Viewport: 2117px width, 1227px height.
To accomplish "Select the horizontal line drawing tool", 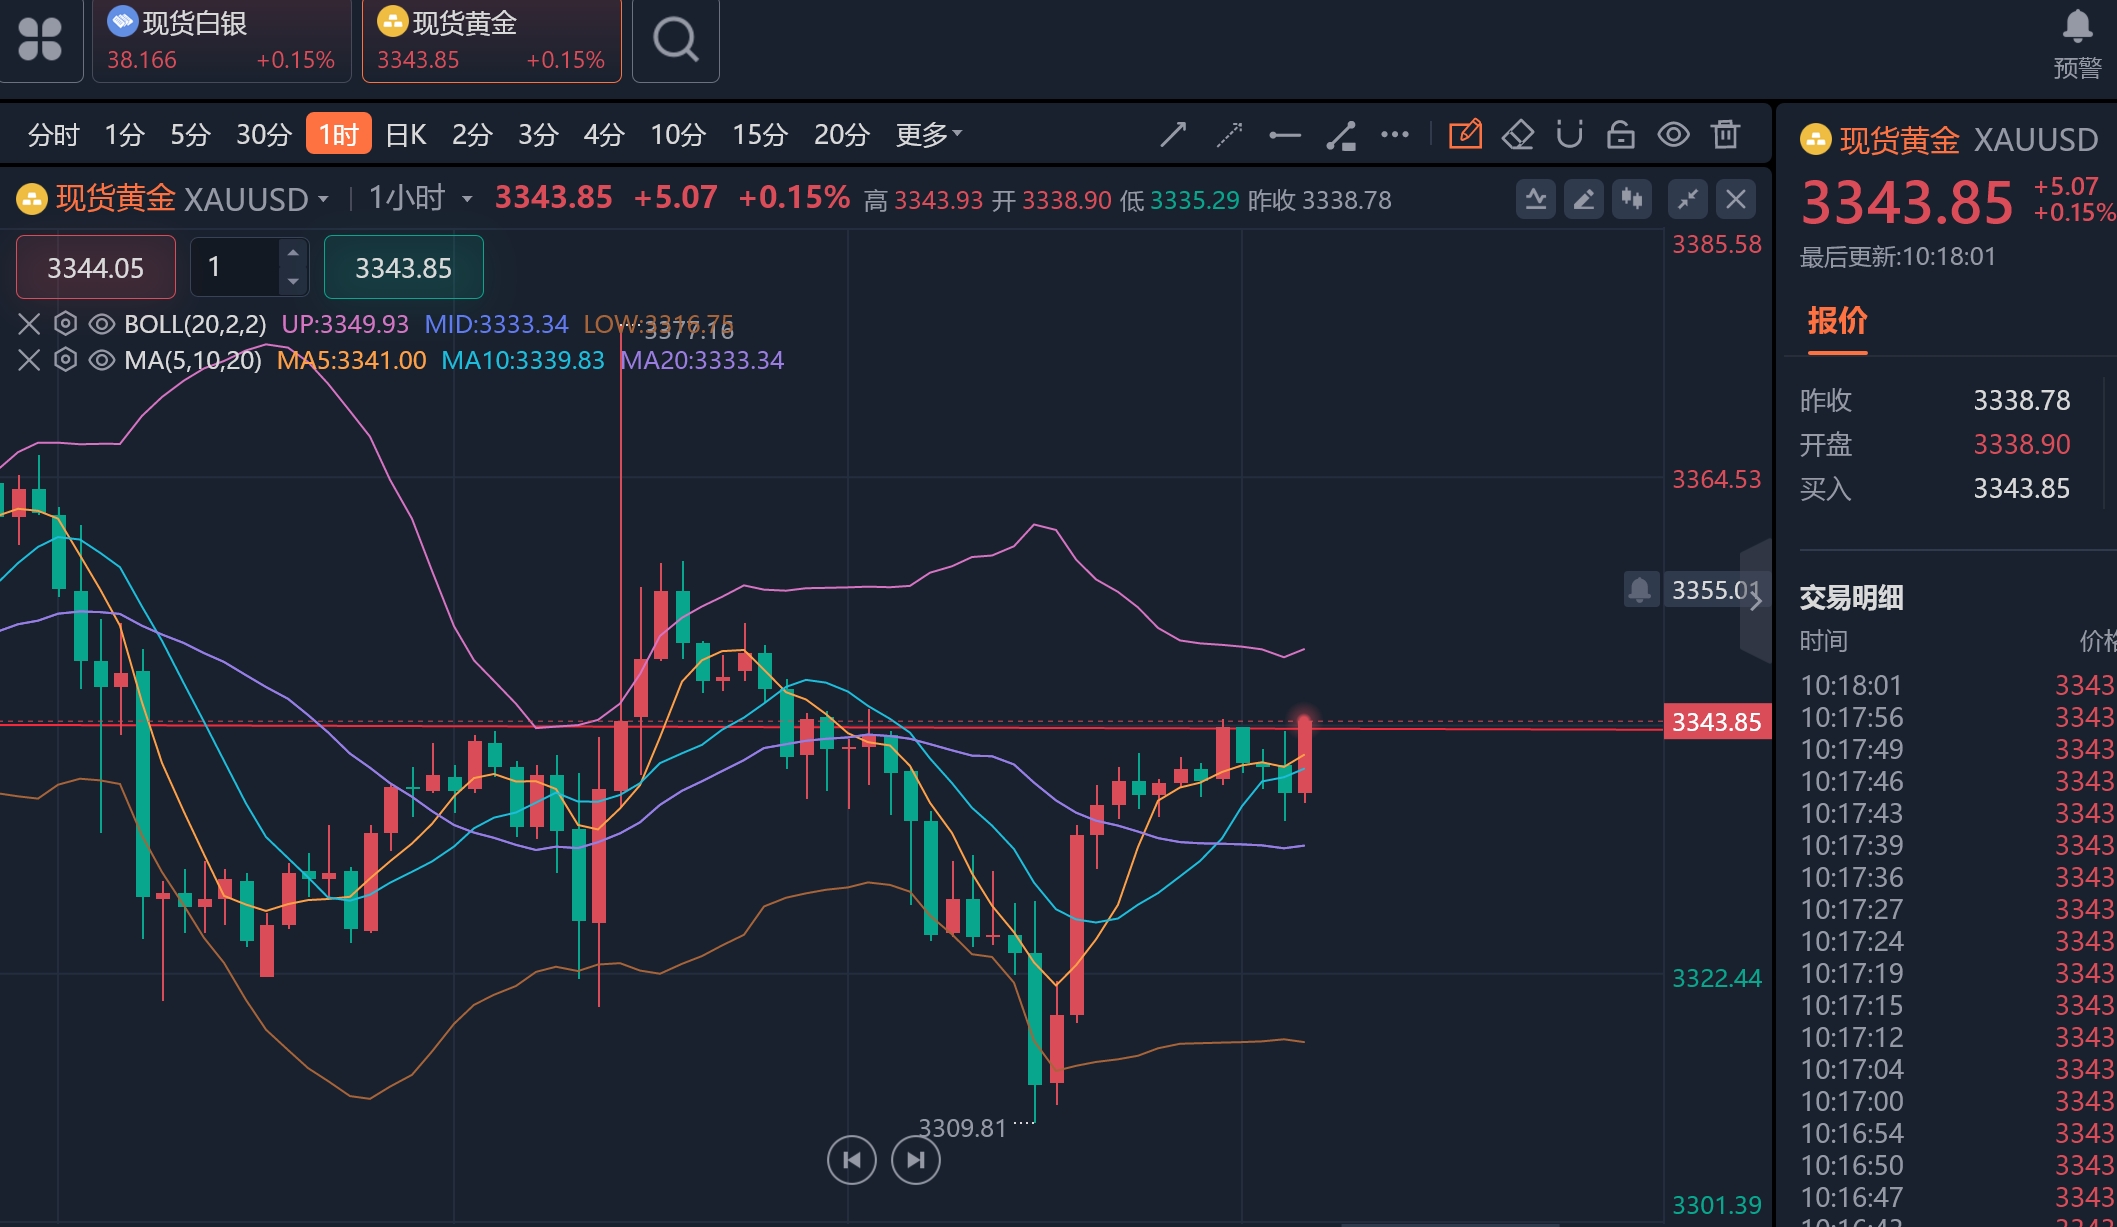I will [x=1285, y=134].
